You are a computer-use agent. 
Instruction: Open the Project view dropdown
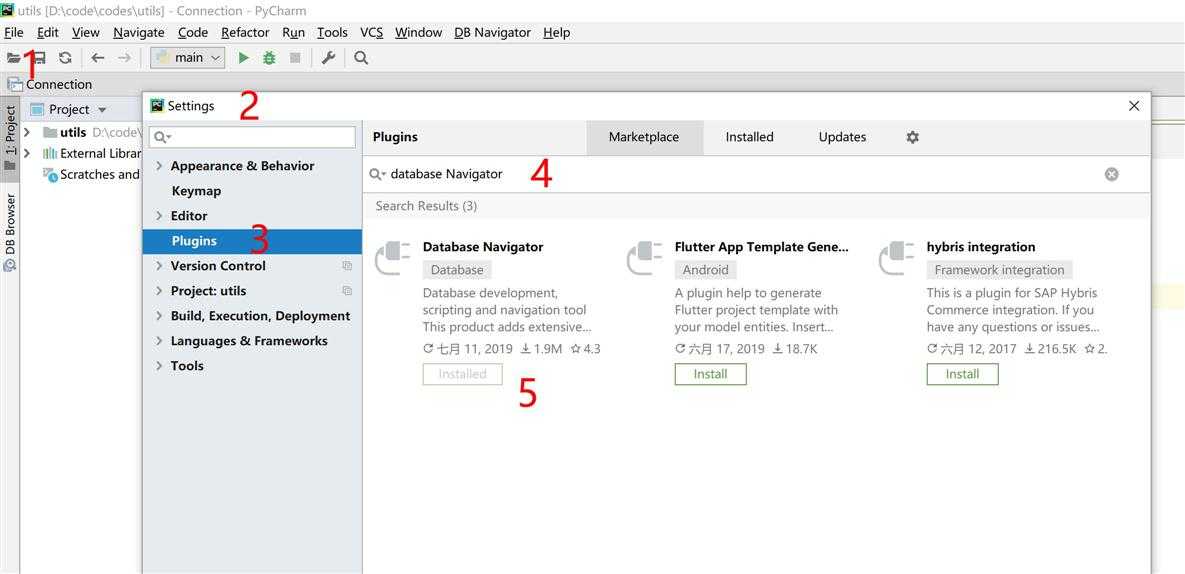(x=102, y=110)
